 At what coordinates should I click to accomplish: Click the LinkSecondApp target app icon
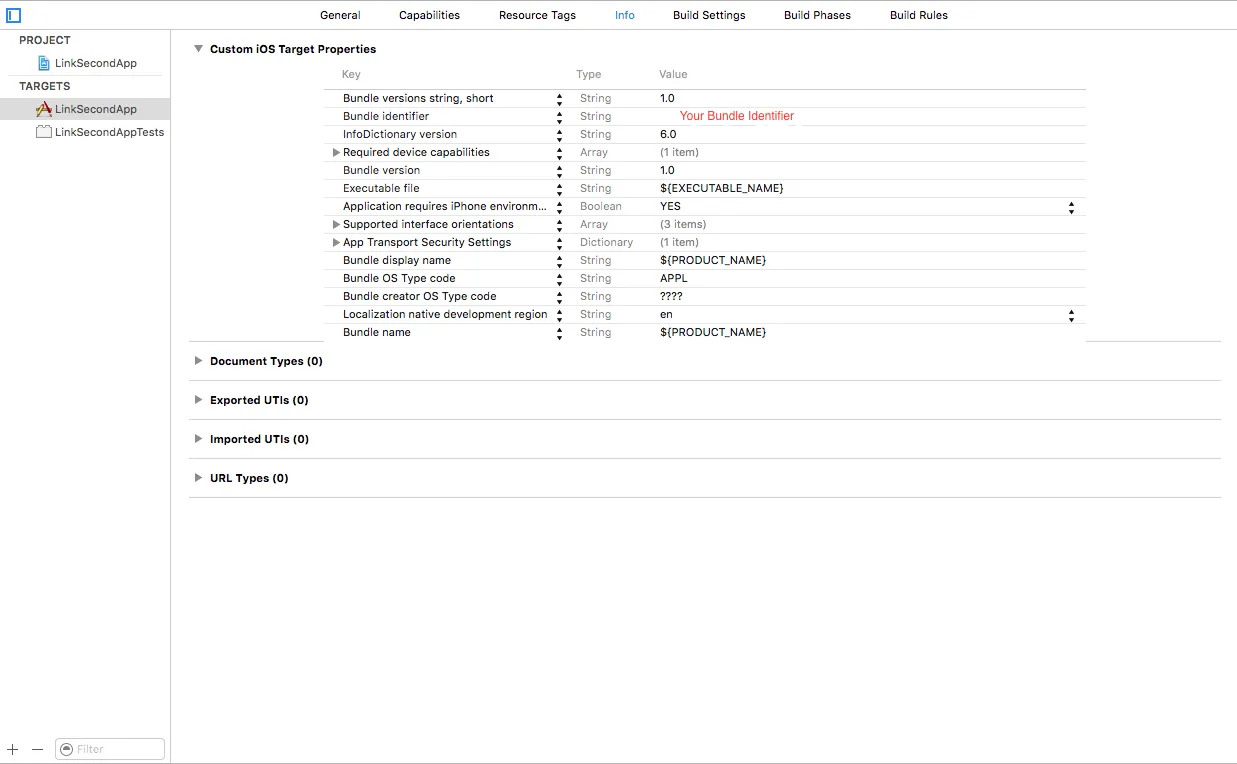(44, 109)
